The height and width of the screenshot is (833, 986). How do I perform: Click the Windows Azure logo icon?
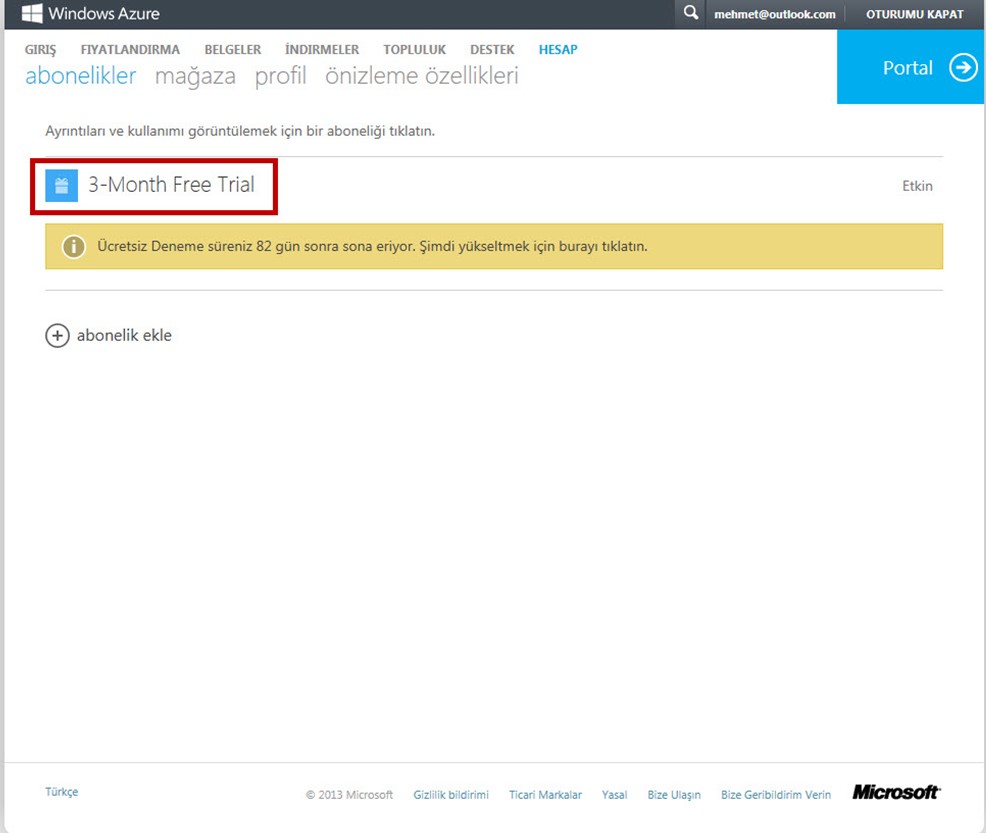tap(32, 13)
